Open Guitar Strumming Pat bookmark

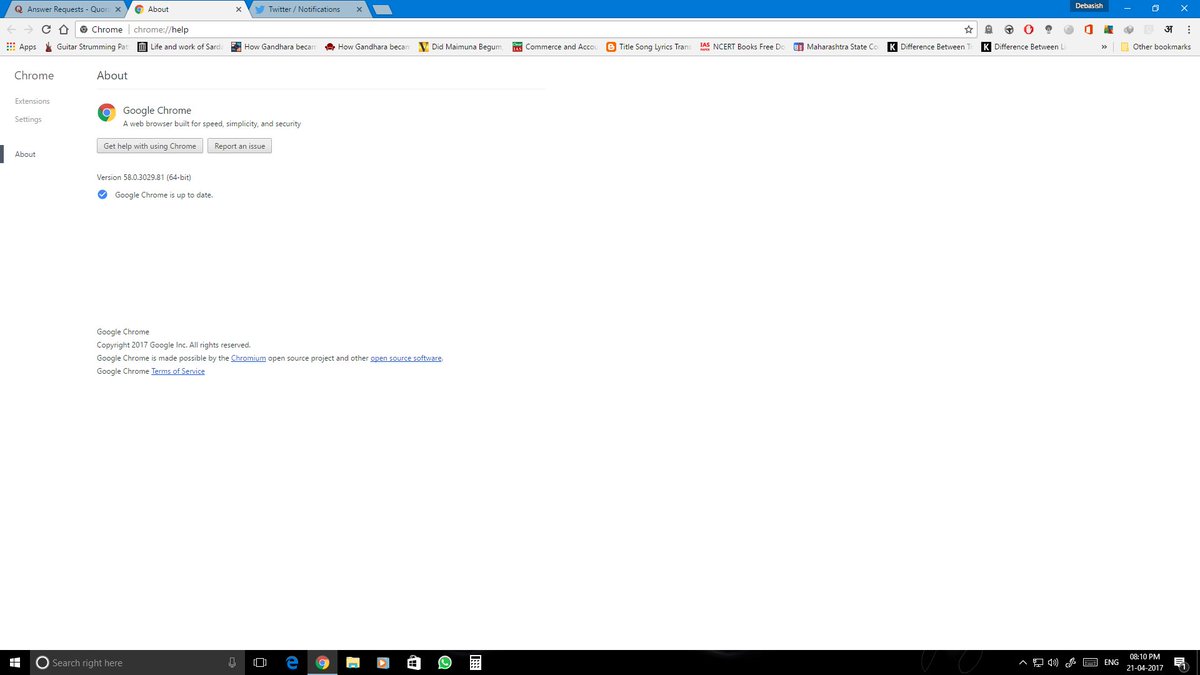click(87, 47)
